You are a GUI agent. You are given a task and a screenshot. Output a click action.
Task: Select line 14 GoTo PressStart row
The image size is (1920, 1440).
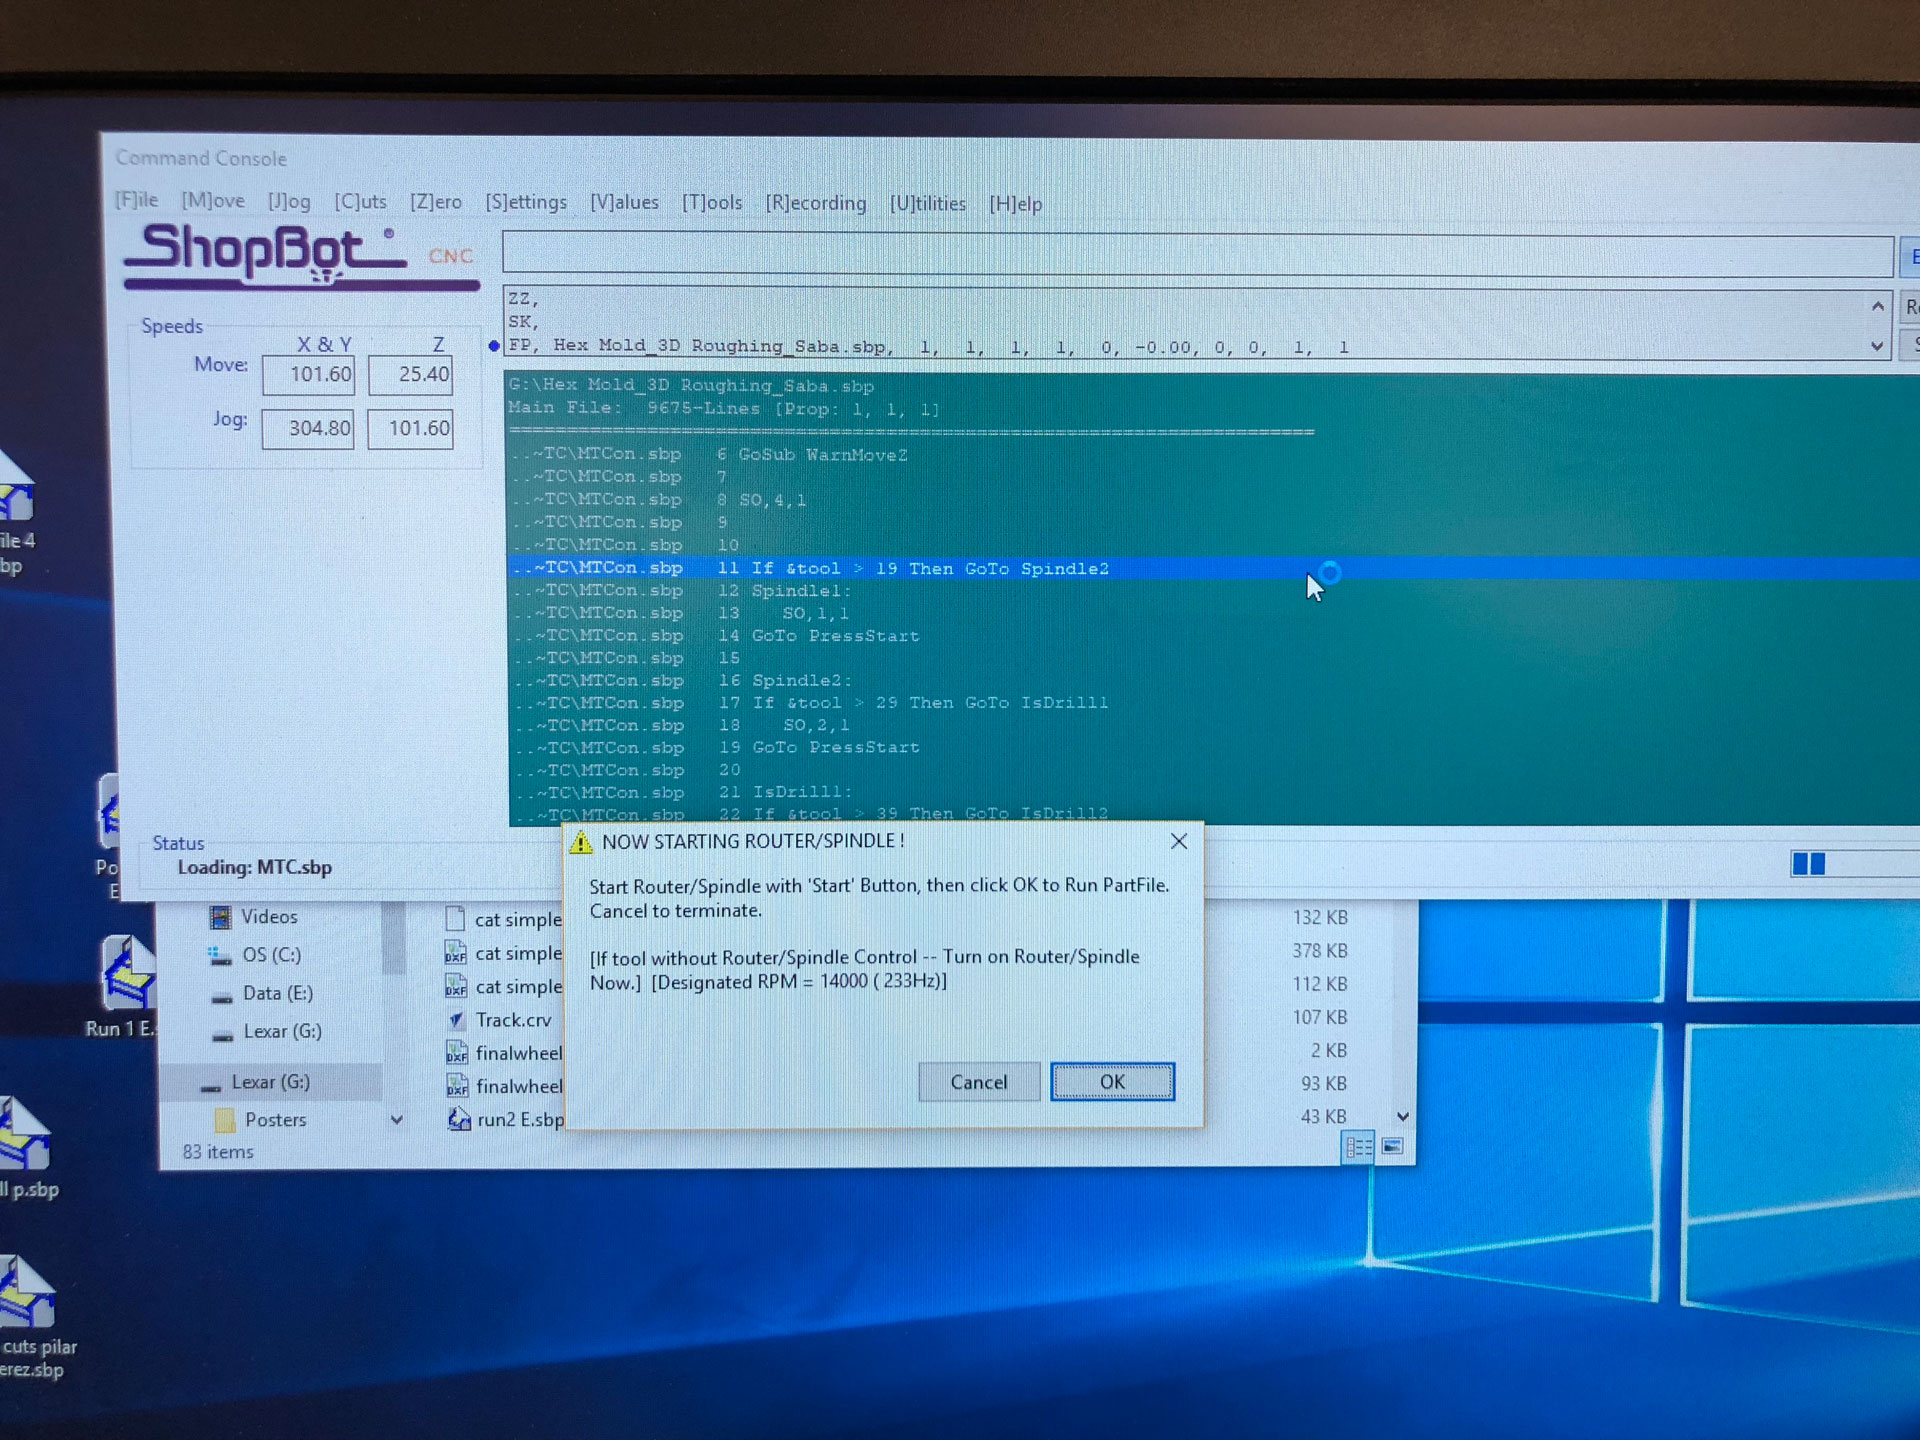pos(1213,636)
